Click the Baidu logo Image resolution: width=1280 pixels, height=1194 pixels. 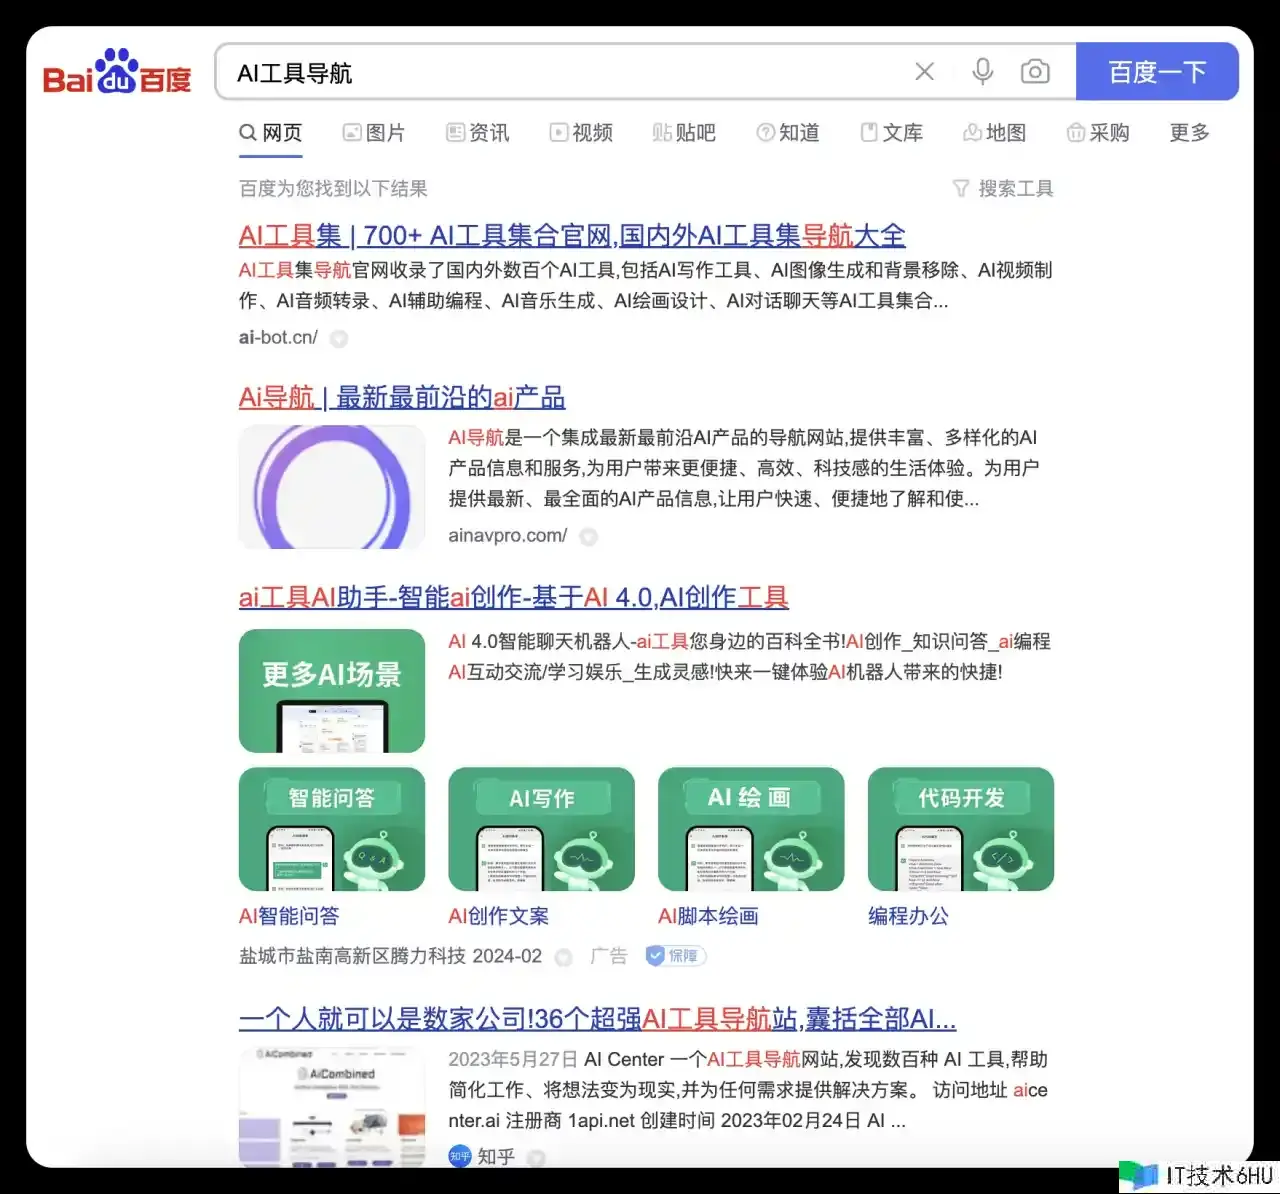coord(117,73)
